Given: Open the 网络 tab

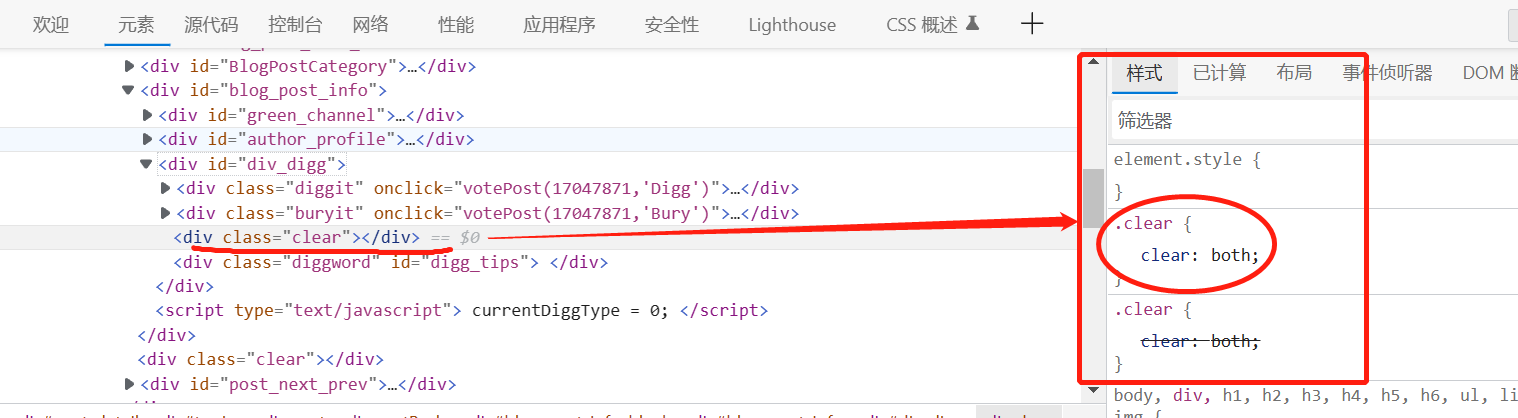Looking at the screenshot, I should click(370, 25).
